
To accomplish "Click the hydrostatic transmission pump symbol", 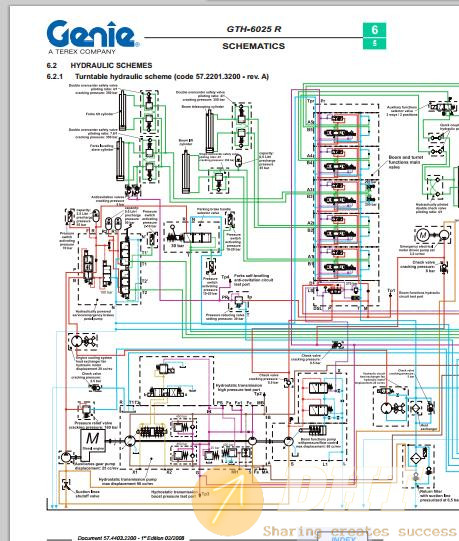I will pos(130,441).
